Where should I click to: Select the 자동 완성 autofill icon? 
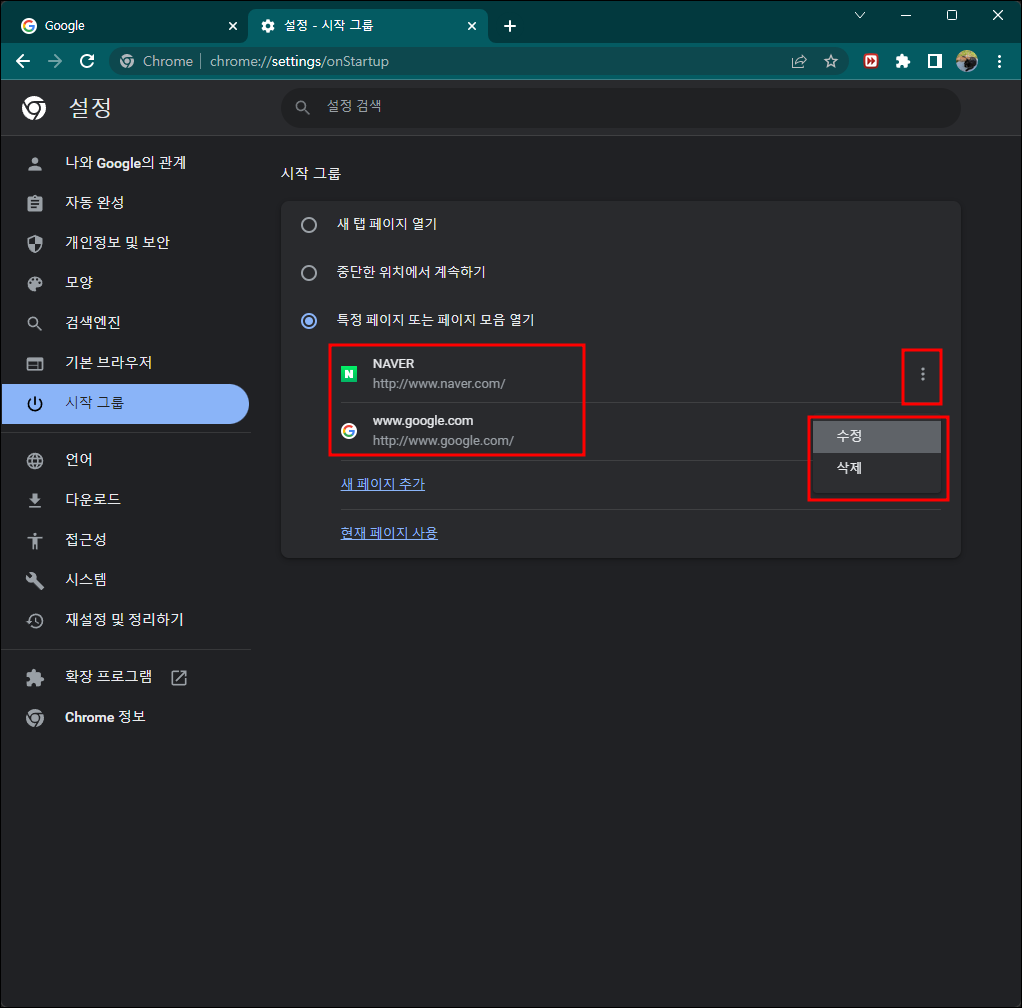35,202
